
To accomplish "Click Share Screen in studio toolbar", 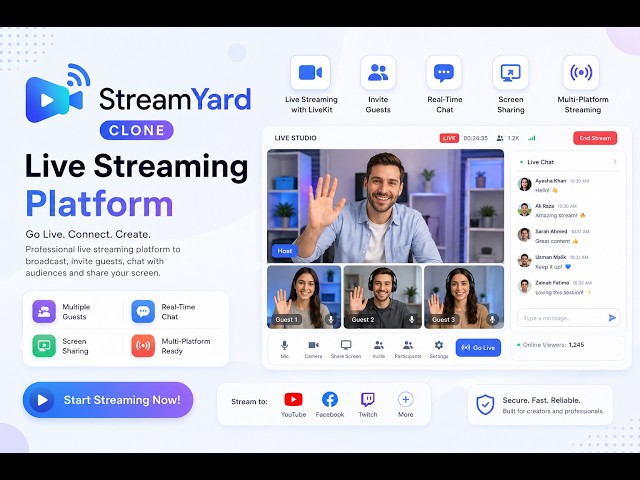I will 346,349.
